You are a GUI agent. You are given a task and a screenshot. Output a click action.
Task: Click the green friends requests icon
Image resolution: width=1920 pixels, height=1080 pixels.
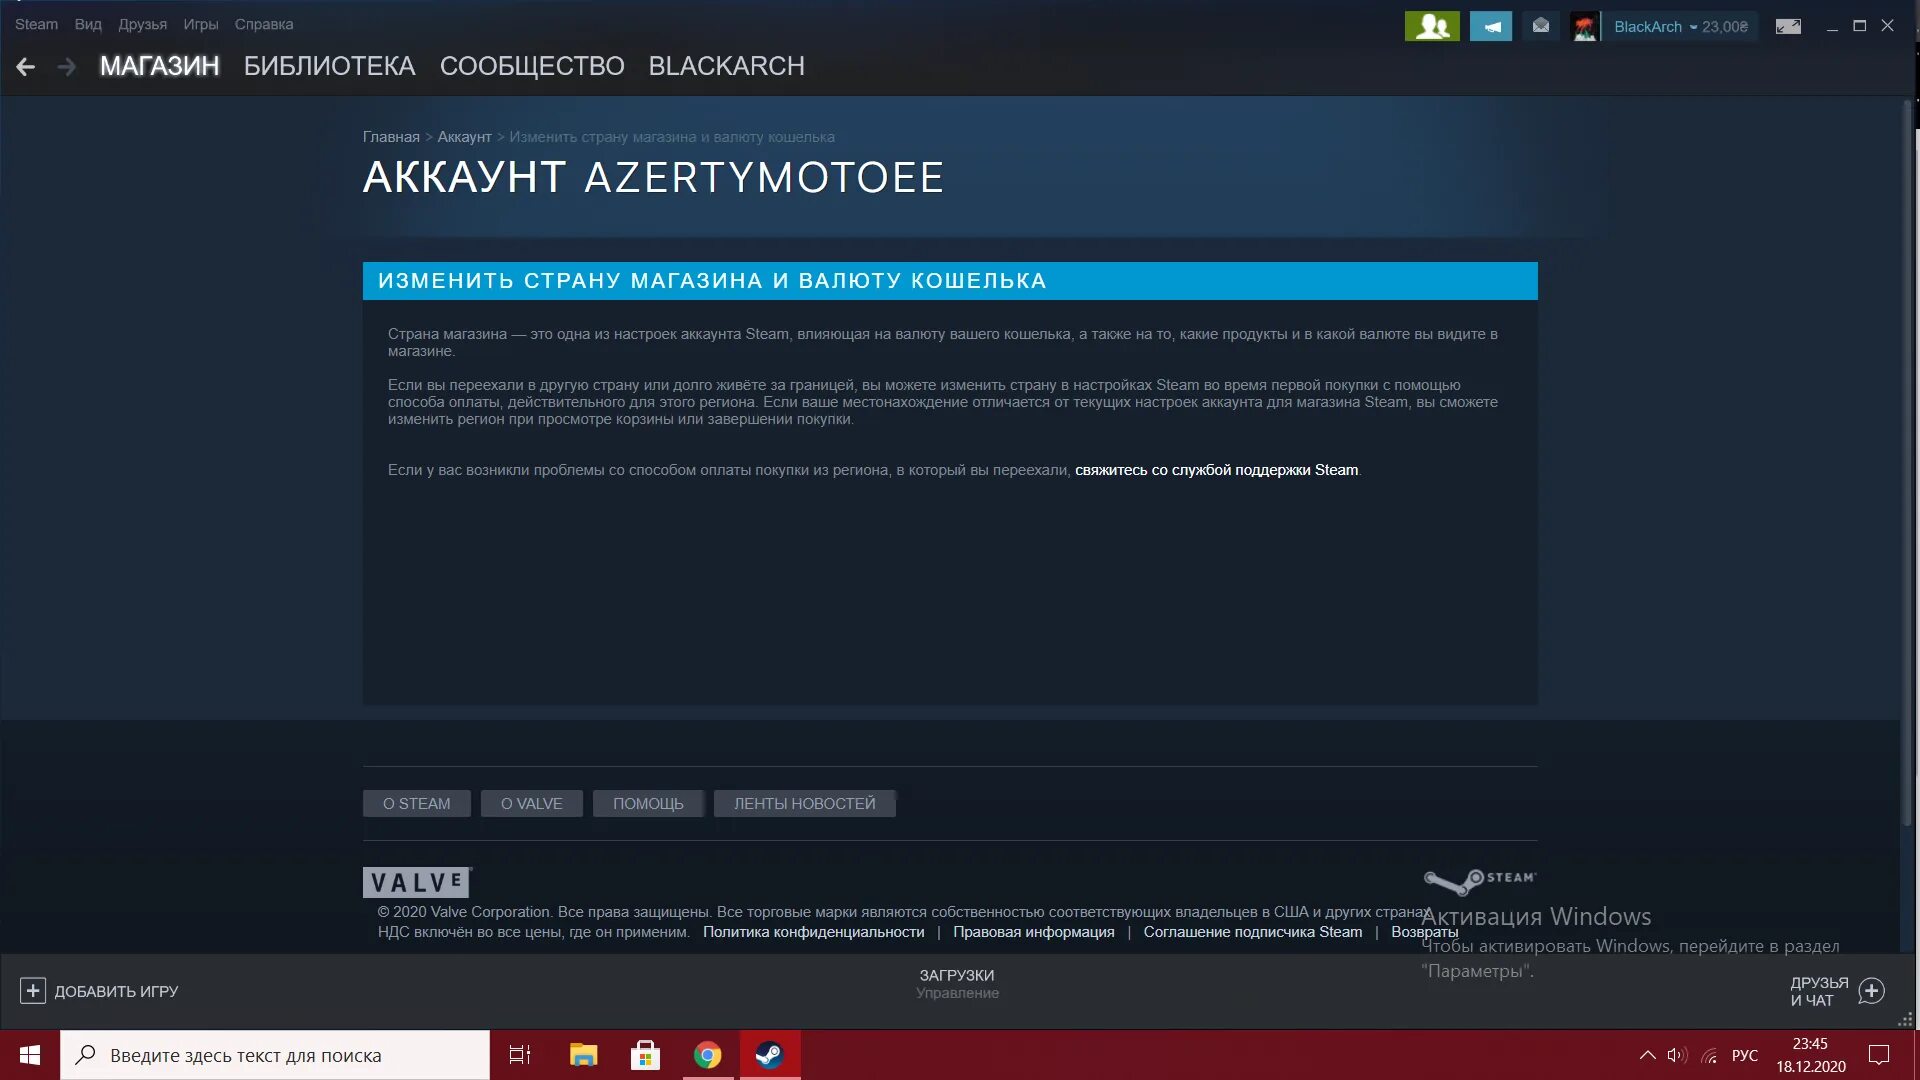coord(1431,26)
